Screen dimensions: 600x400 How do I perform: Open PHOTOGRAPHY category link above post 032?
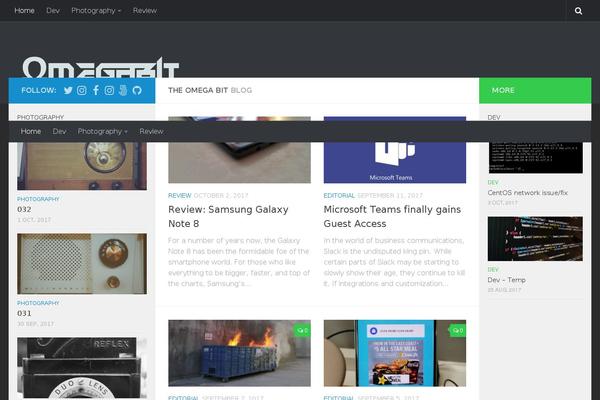pos(38,199)
